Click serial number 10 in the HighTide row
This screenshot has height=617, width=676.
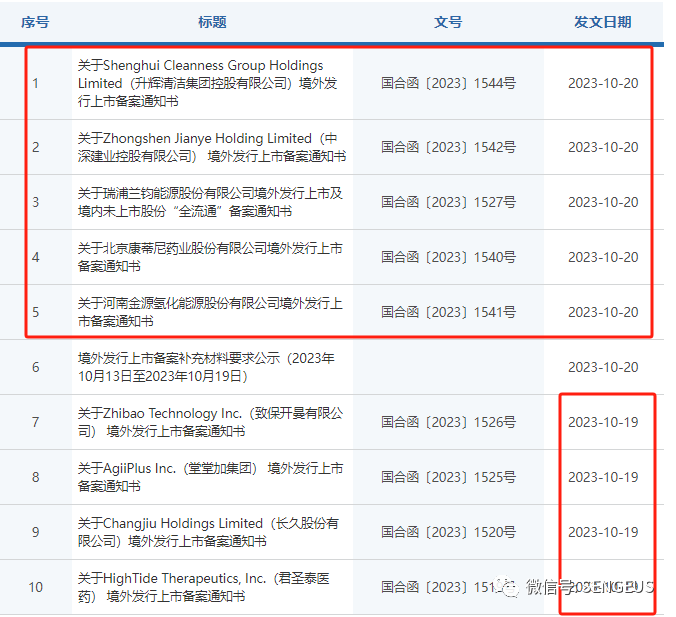pos(35,587)
